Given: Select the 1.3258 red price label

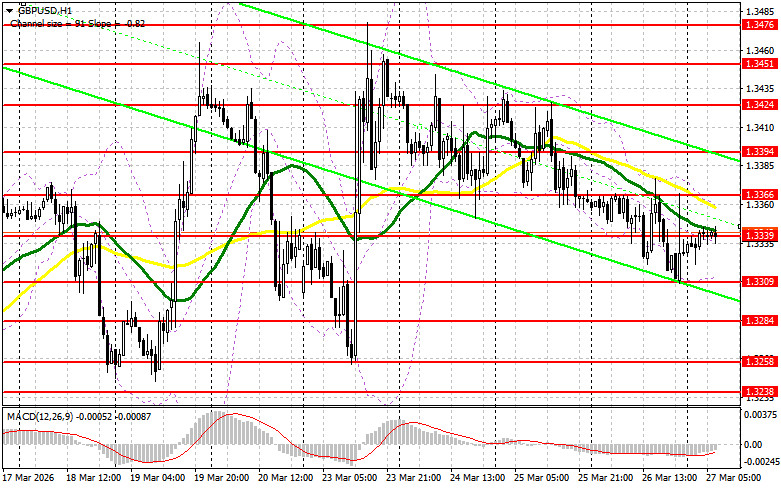Looking at the screenshot, I should [x=760, y=361].
